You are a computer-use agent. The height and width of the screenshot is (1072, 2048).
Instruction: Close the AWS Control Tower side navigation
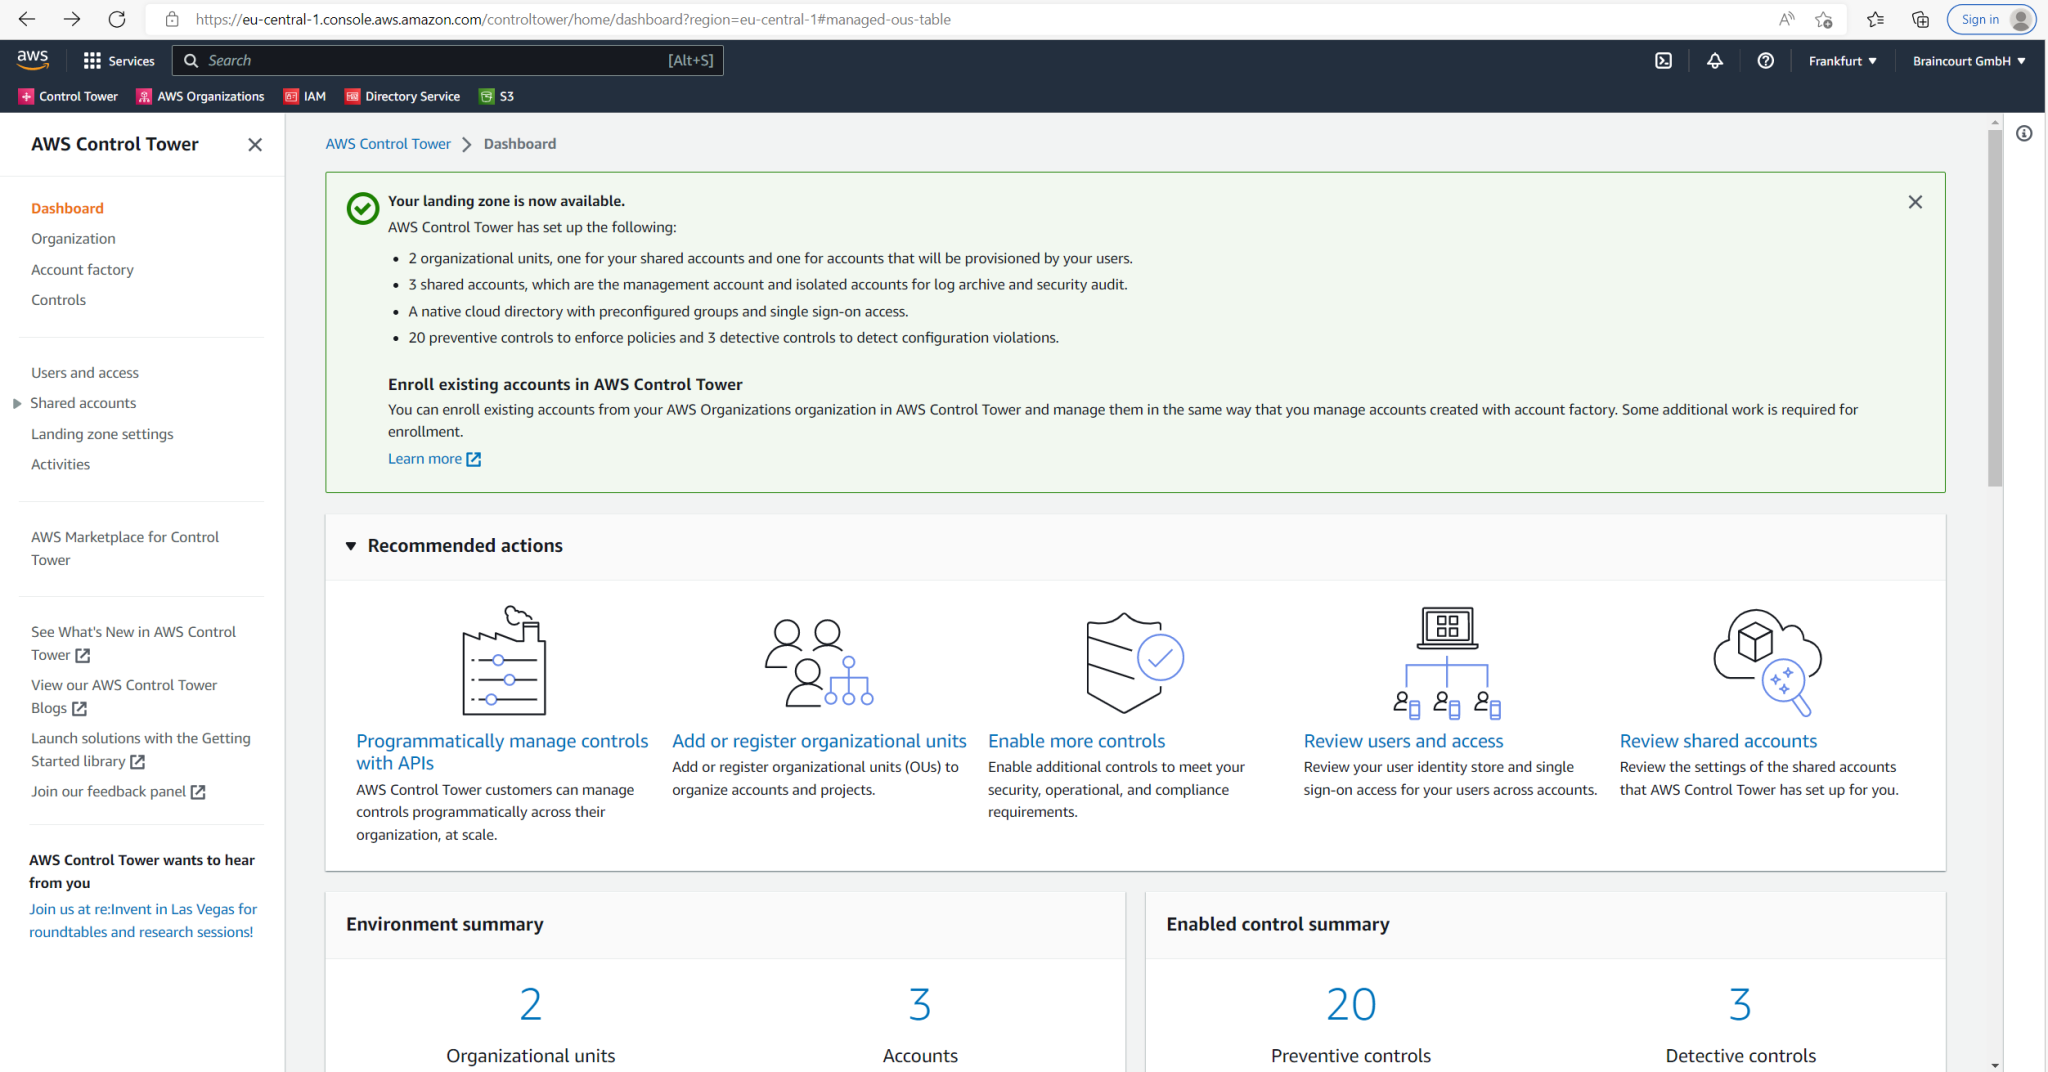click(255, 145)
